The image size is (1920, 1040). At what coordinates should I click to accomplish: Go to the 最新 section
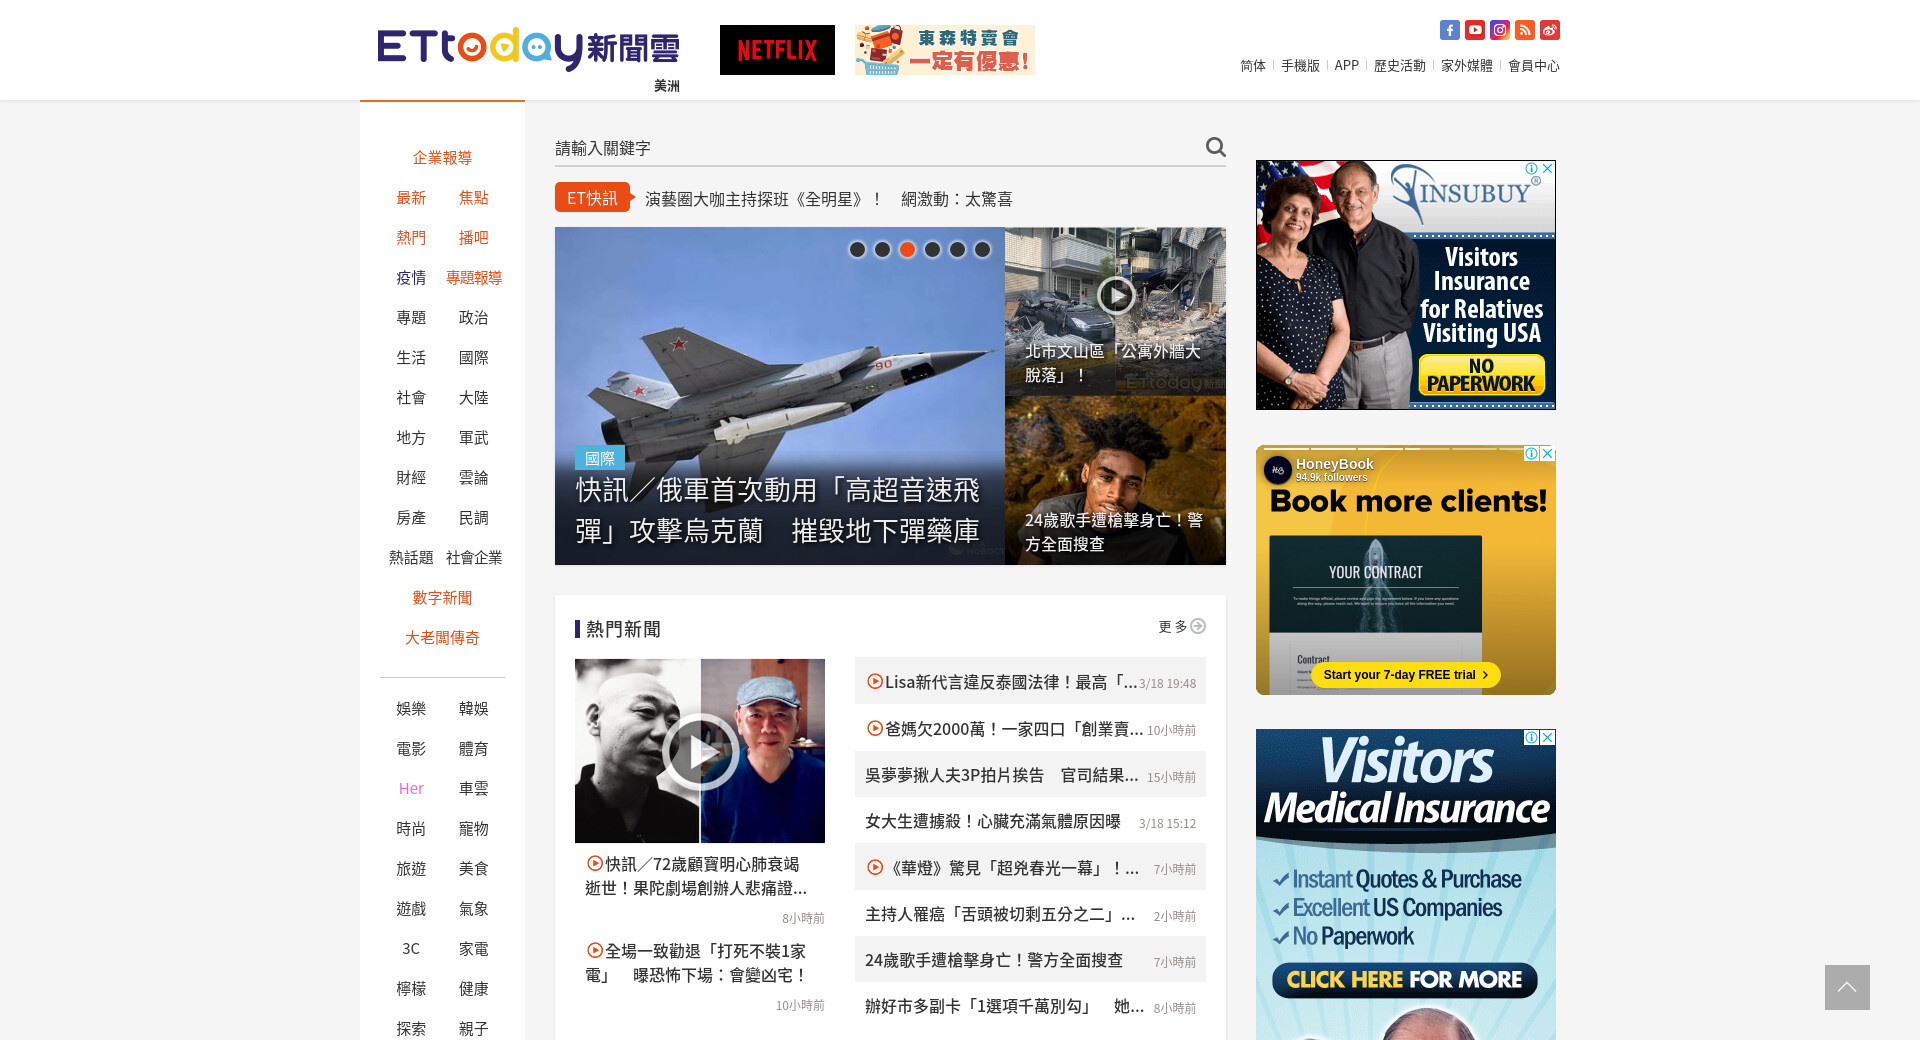pos(411,198)
